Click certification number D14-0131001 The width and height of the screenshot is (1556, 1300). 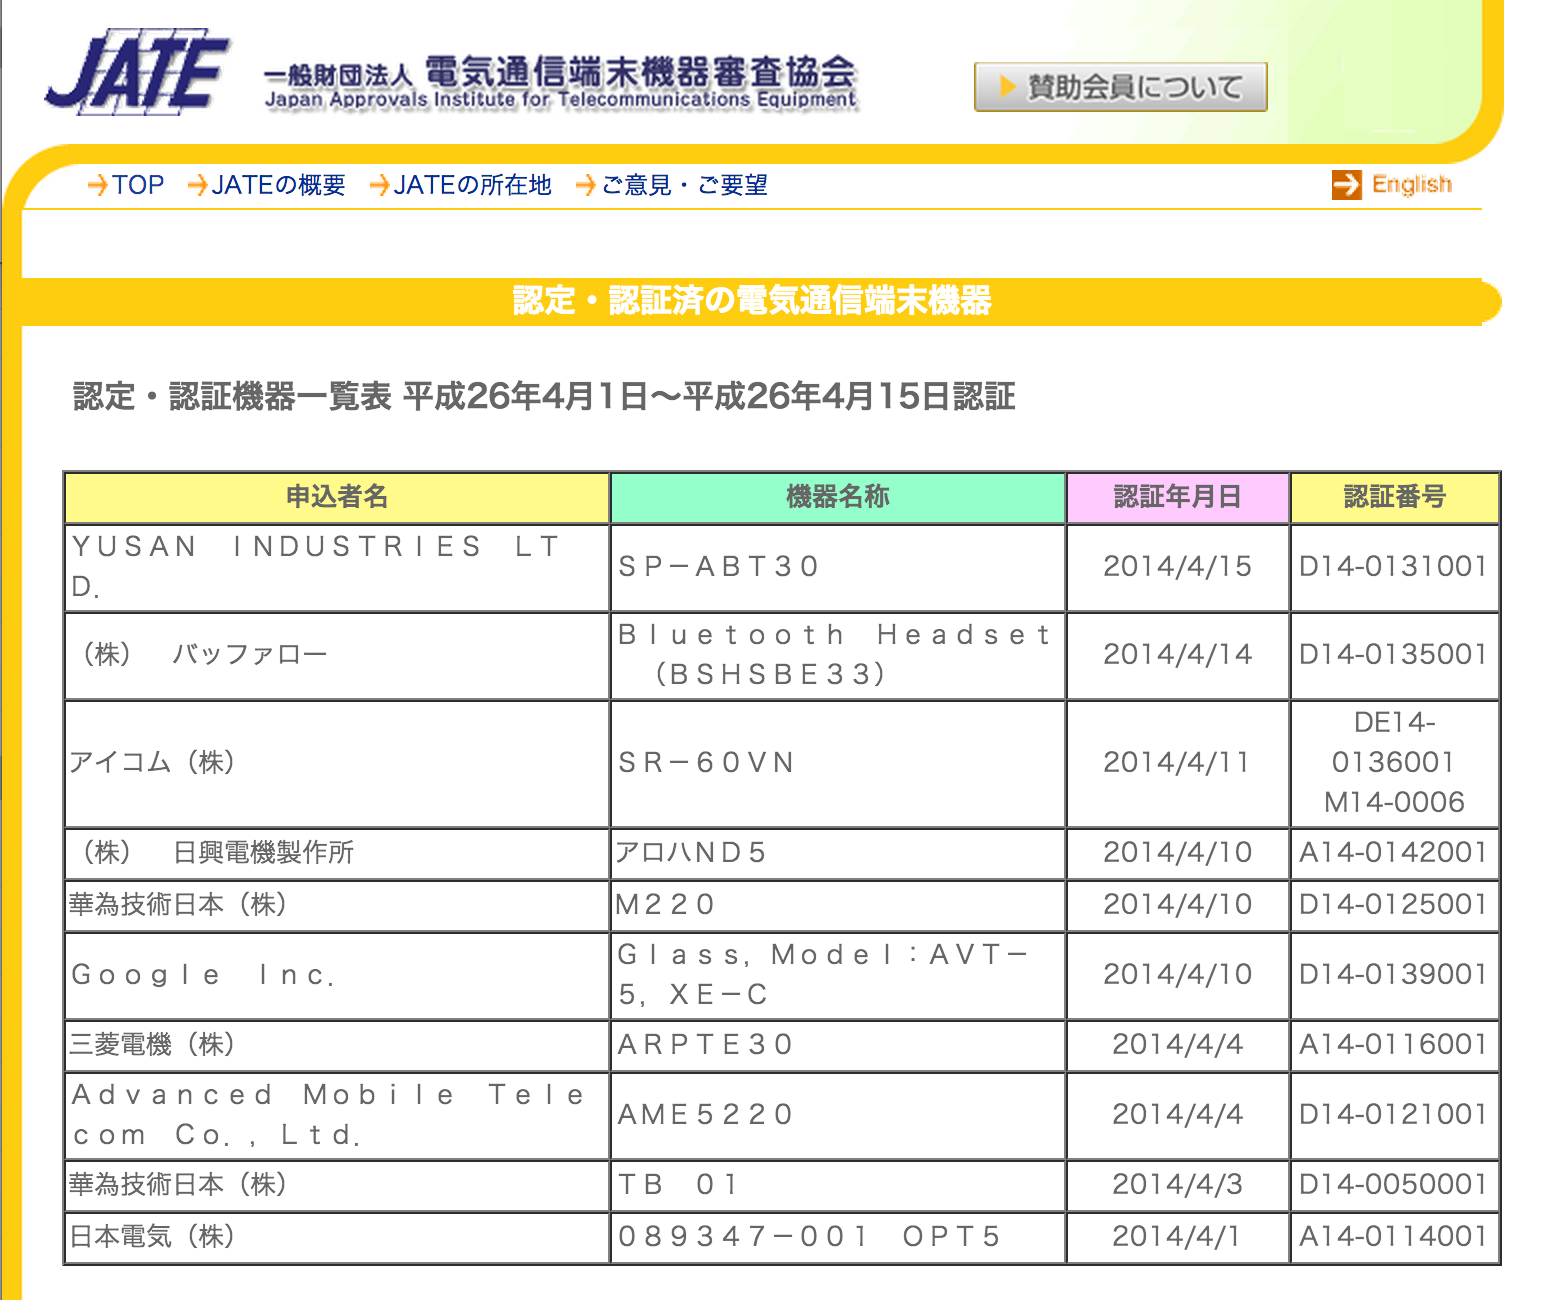(x=1394, y=567)
